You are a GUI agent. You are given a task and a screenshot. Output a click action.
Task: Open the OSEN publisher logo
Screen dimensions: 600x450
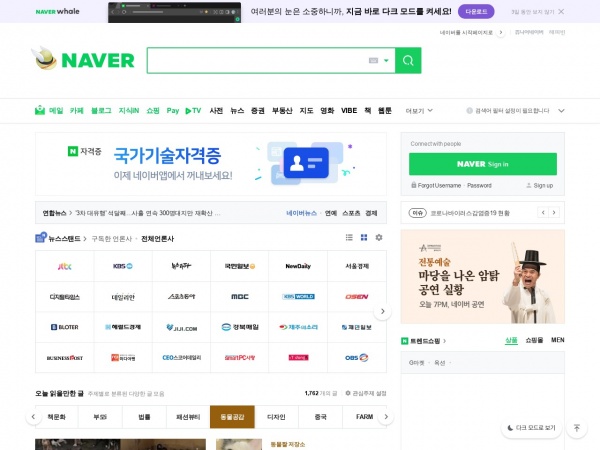357,297
